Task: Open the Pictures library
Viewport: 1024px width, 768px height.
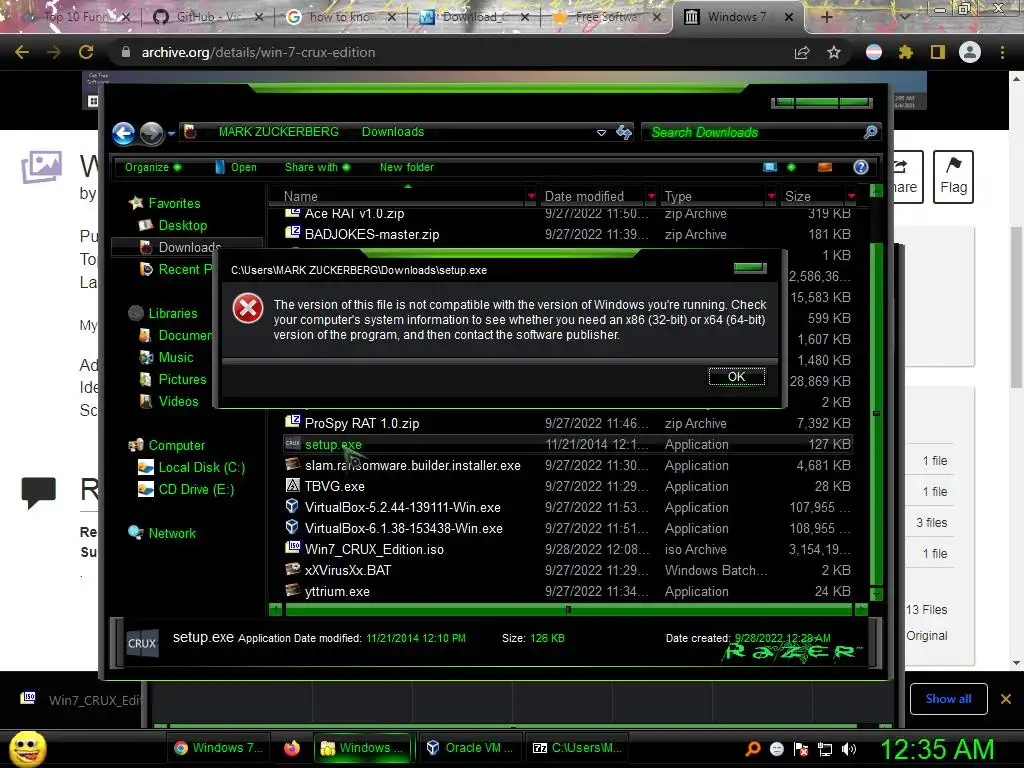Action: coord(174,379)
